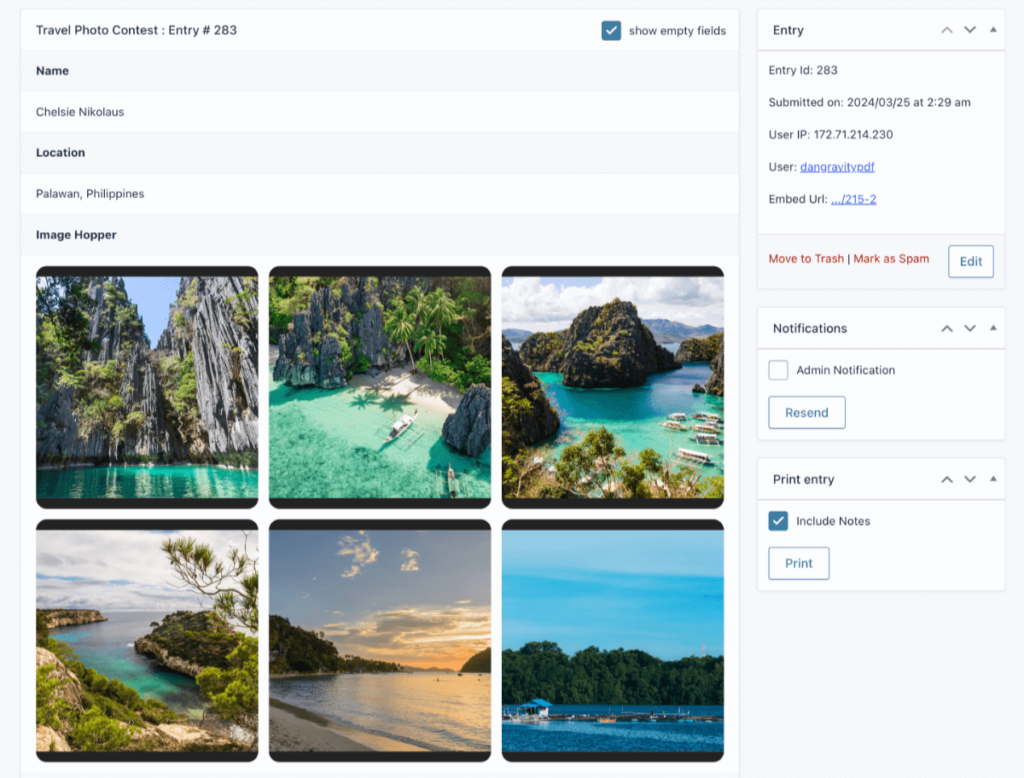1024x778 pixels.
Task: Enable the Admin Notification checkbox
Action: pos(778,370)
